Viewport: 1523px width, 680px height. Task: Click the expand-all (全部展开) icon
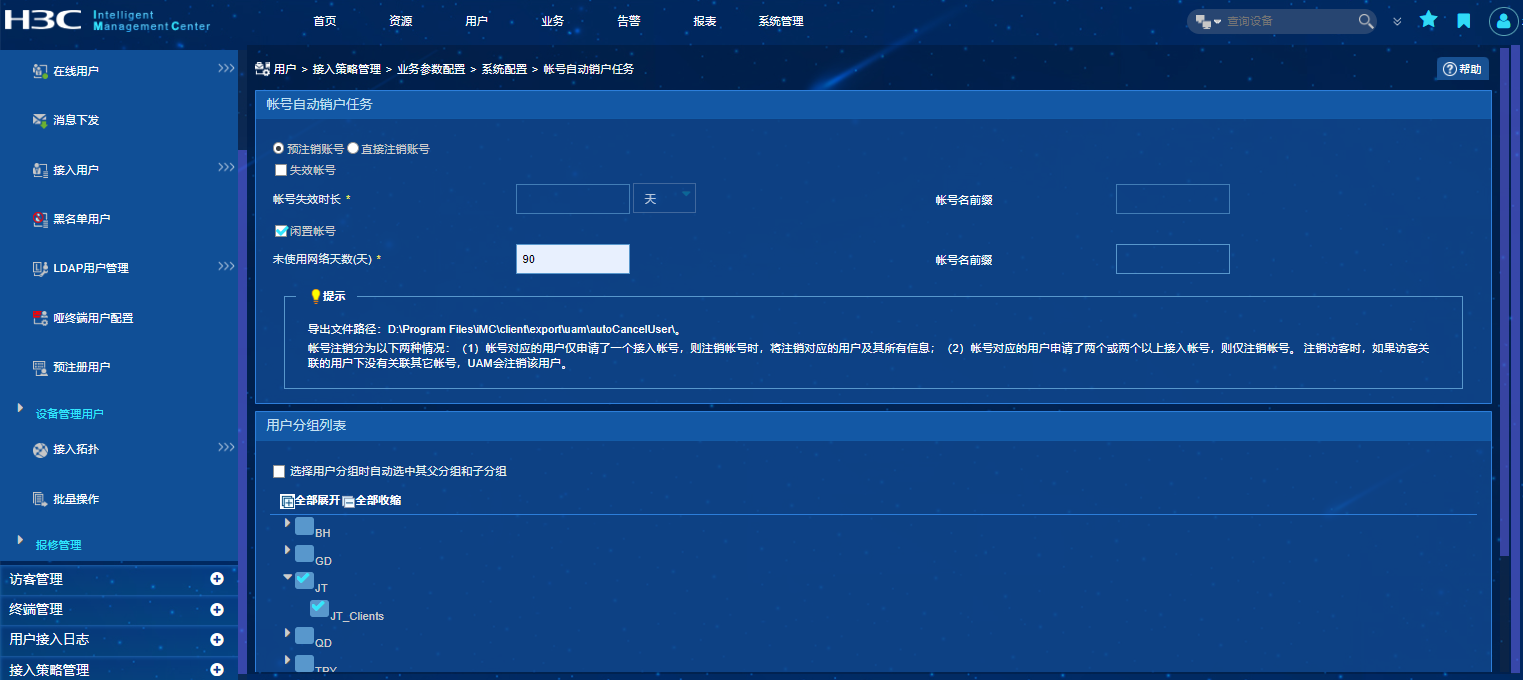point(287,501)
